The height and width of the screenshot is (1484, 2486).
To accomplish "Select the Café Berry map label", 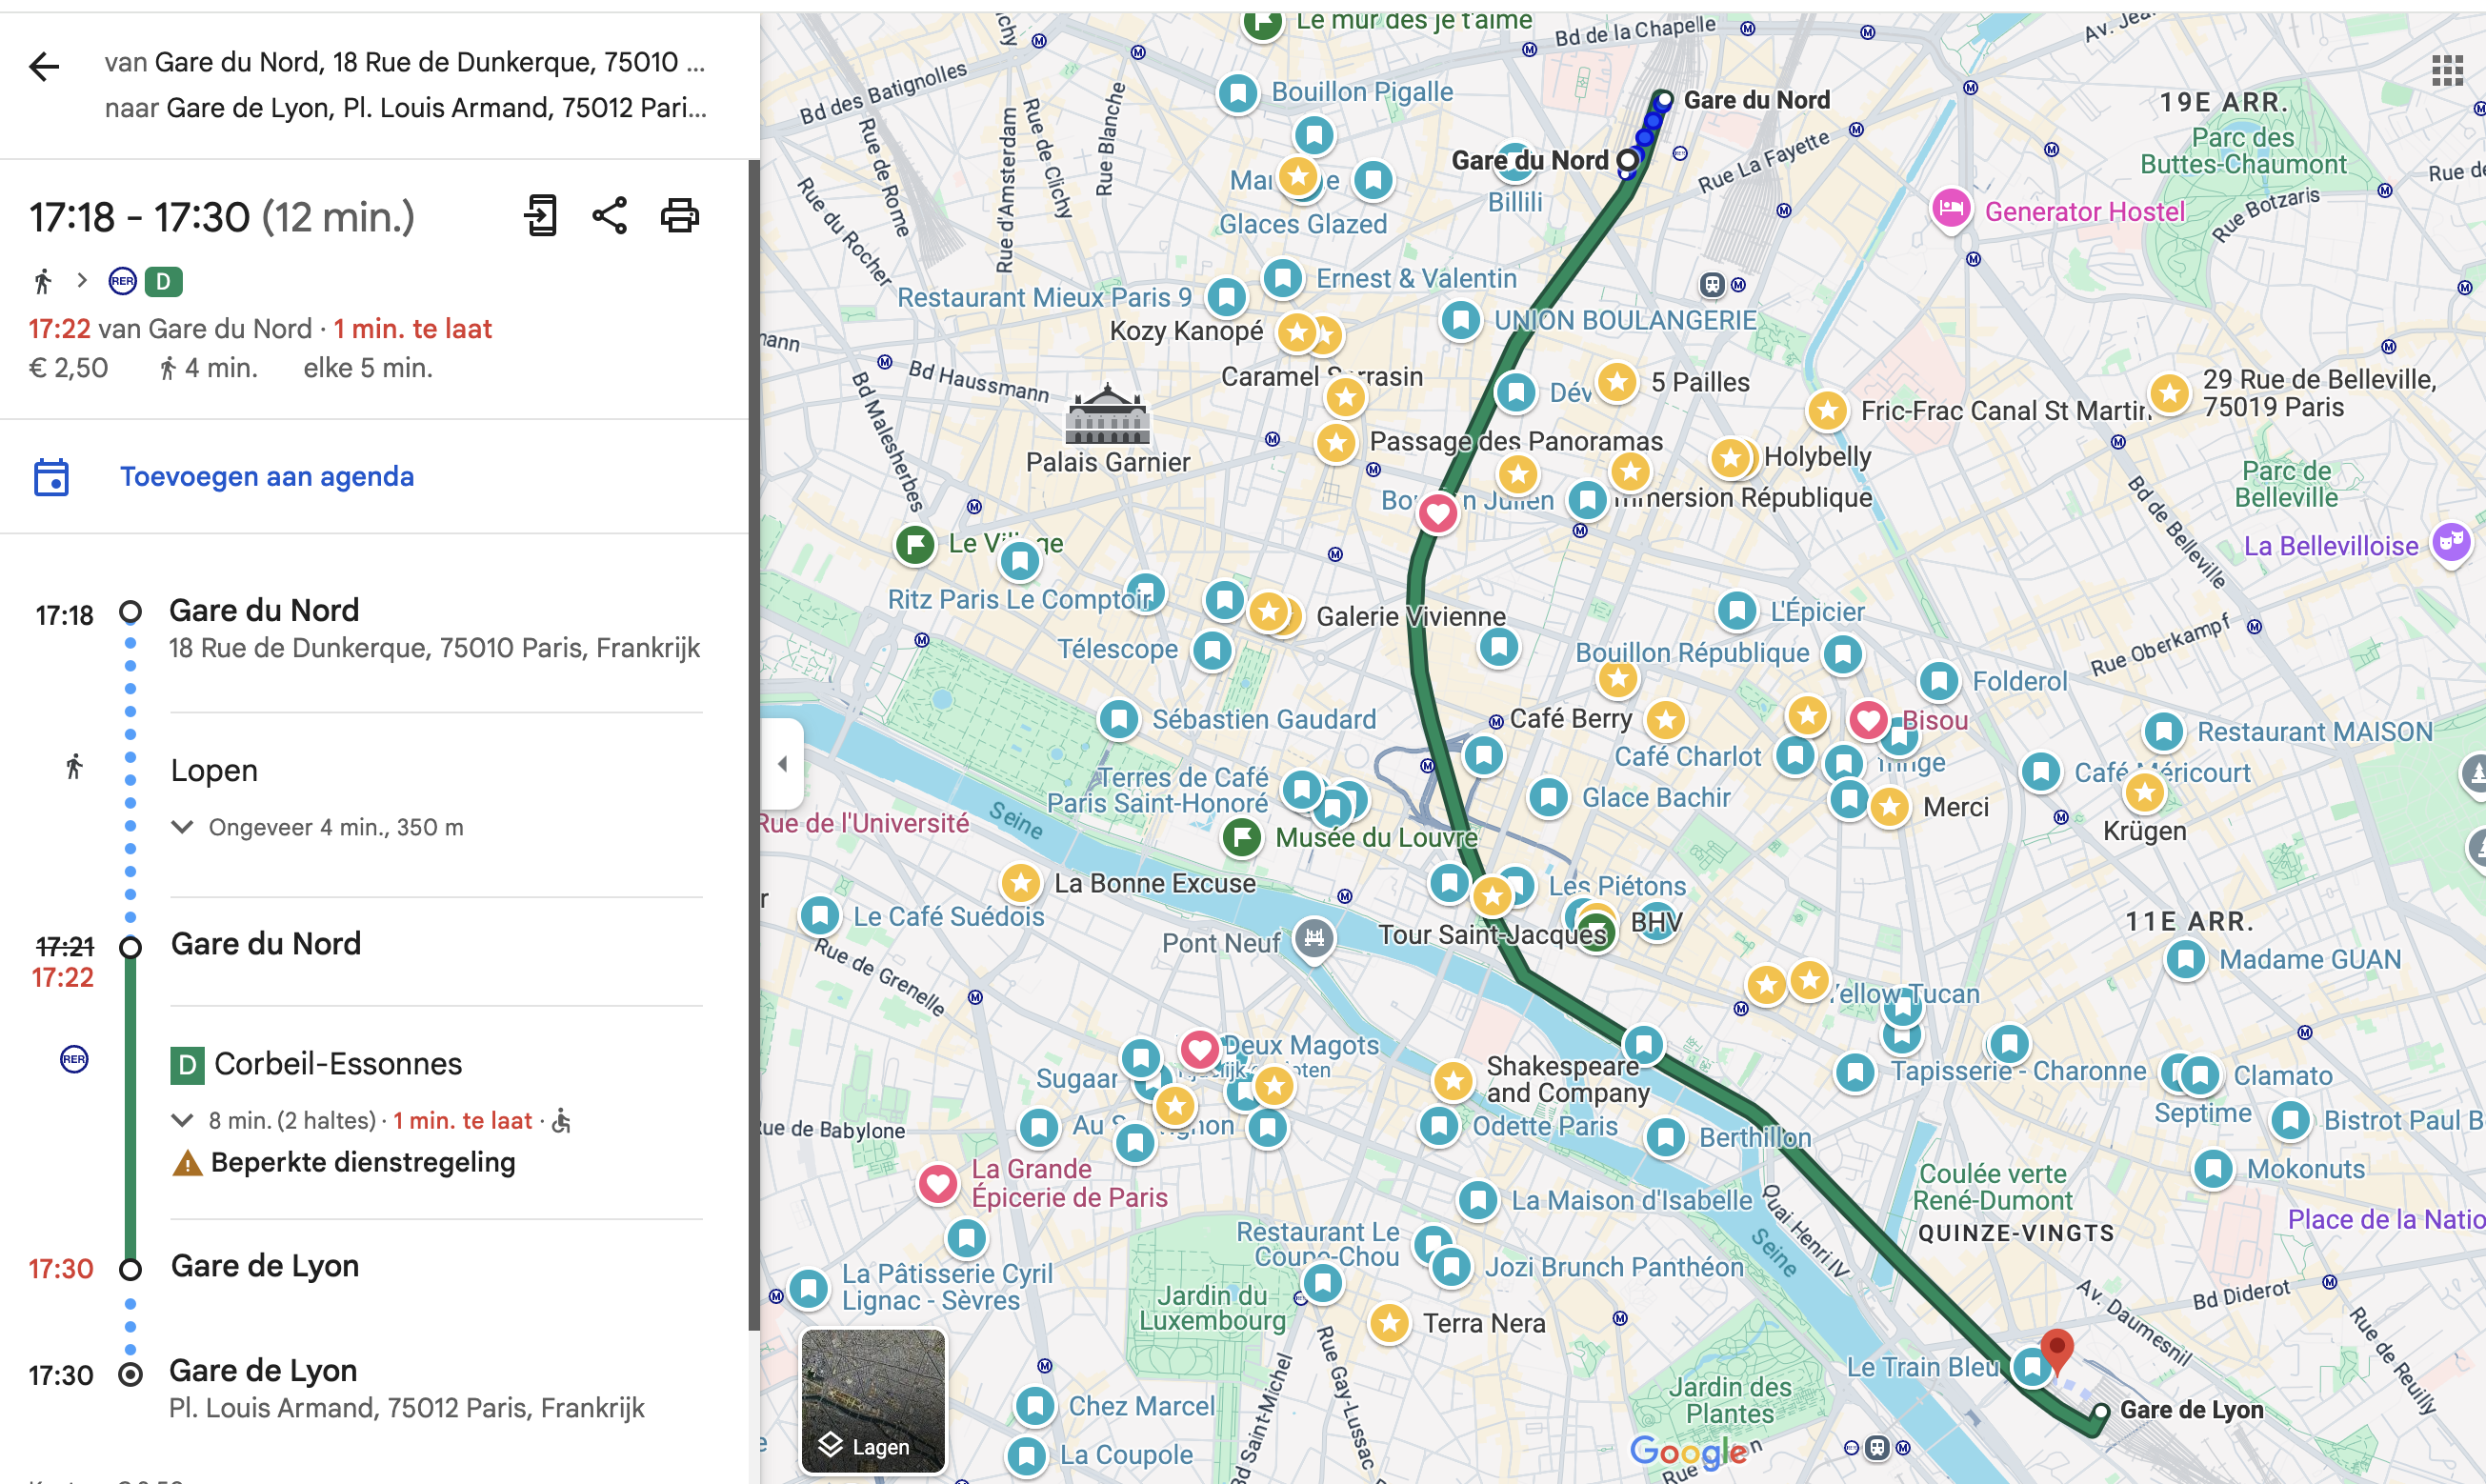I will click(x=1570, y=719).
